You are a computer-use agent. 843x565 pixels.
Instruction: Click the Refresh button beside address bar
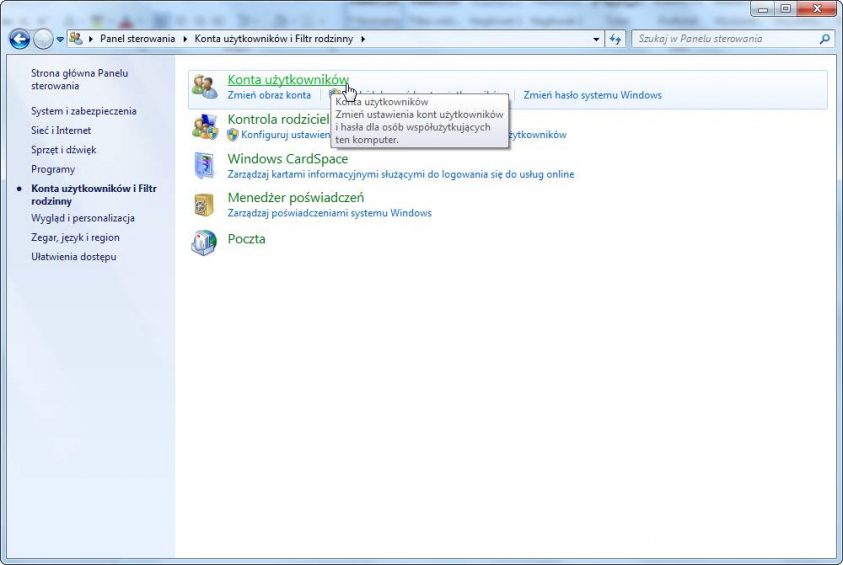click(616, 39)
